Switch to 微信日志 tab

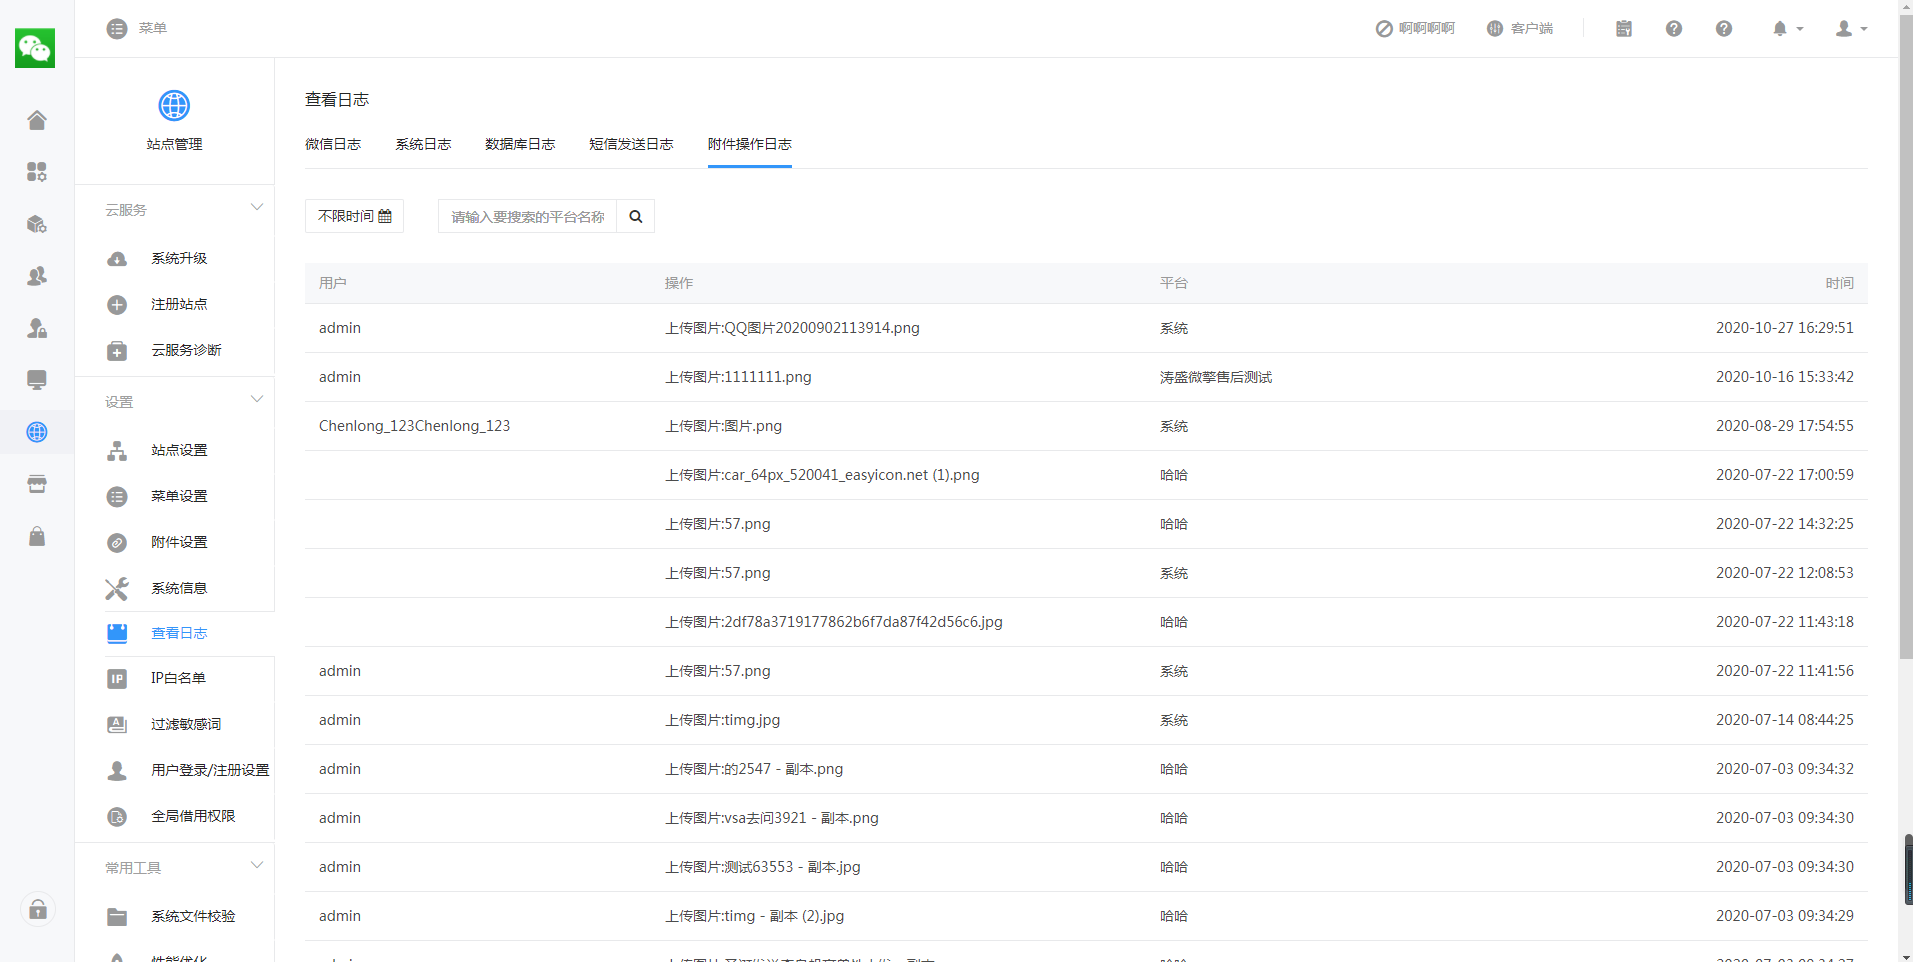click(333, 144)
